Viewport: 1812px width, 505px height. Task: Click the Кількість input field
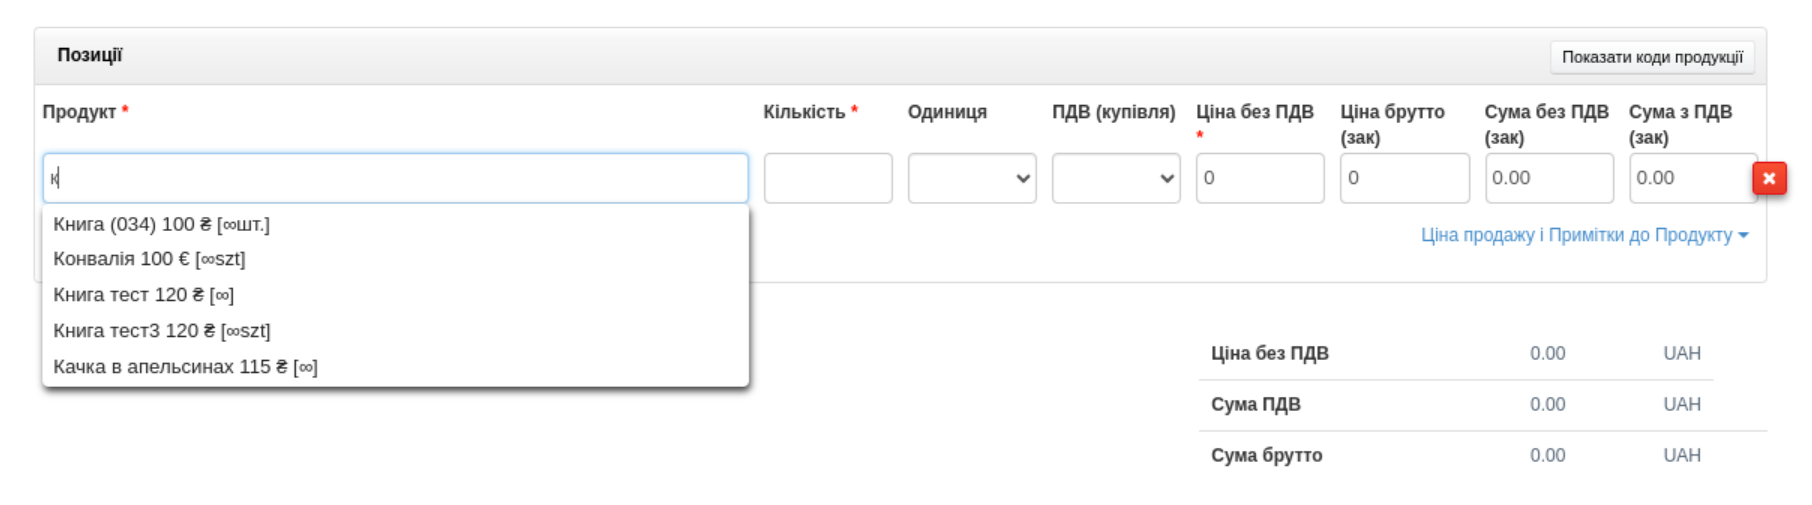click(x=827, y=178)
